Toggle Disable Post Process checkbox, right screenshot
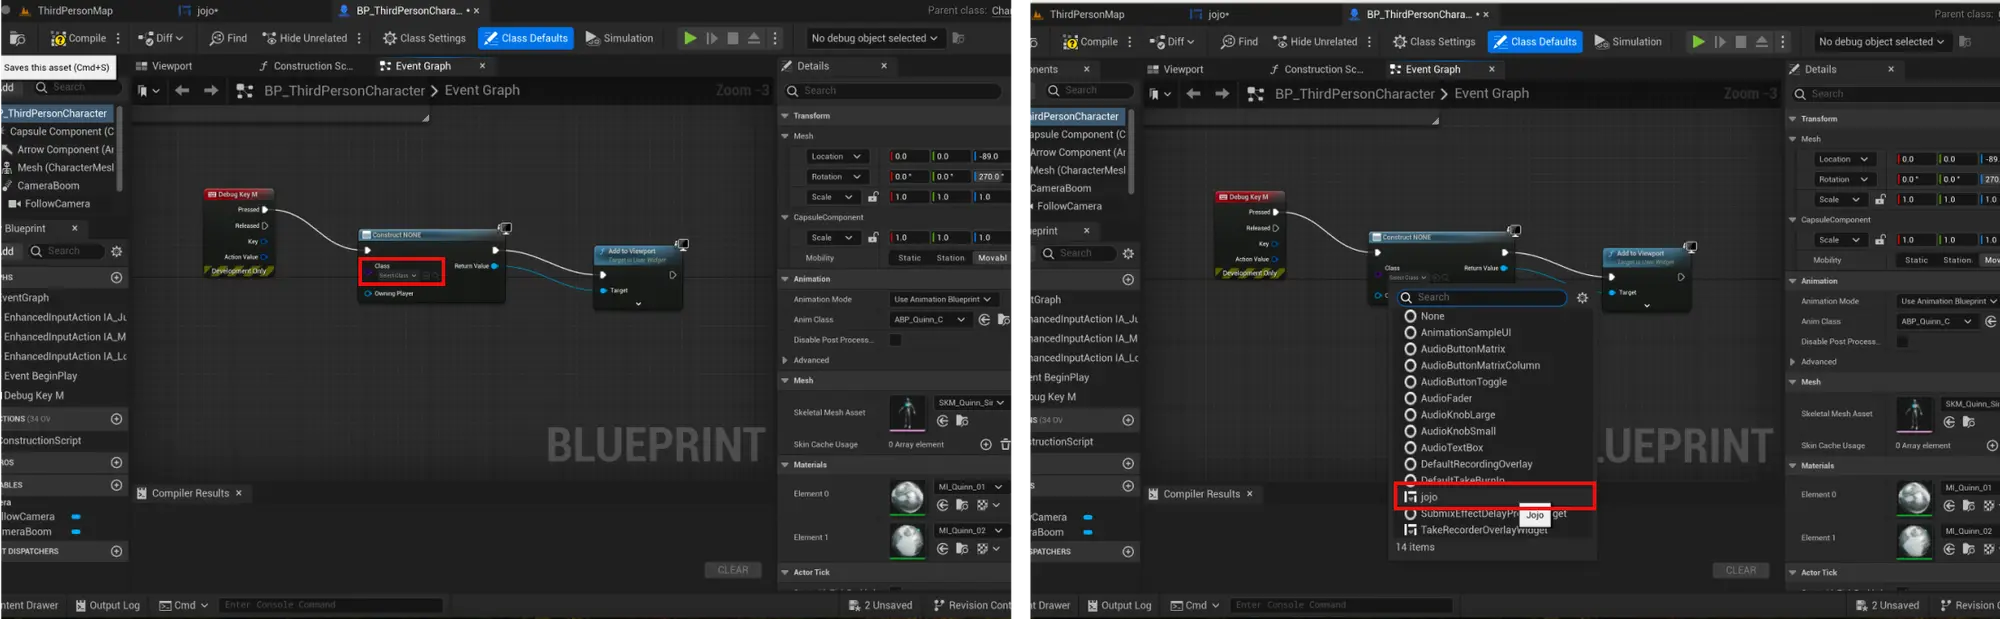2000x619 pixels. [1902, 342]
